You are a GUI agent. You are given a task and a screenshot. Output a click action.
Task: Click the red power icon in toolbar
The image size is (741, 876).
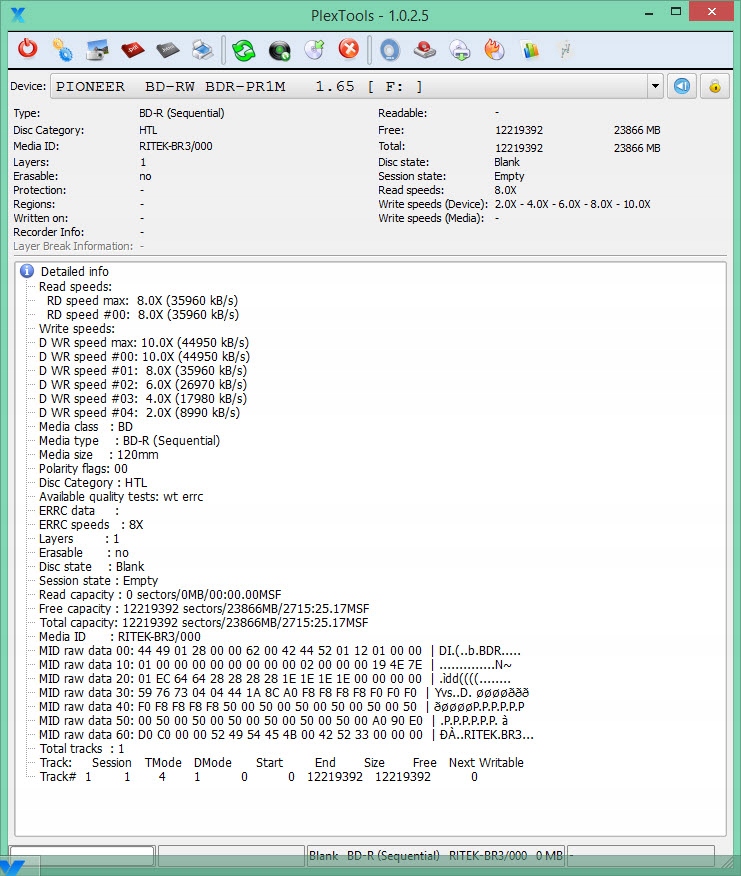tap(28, 49)
